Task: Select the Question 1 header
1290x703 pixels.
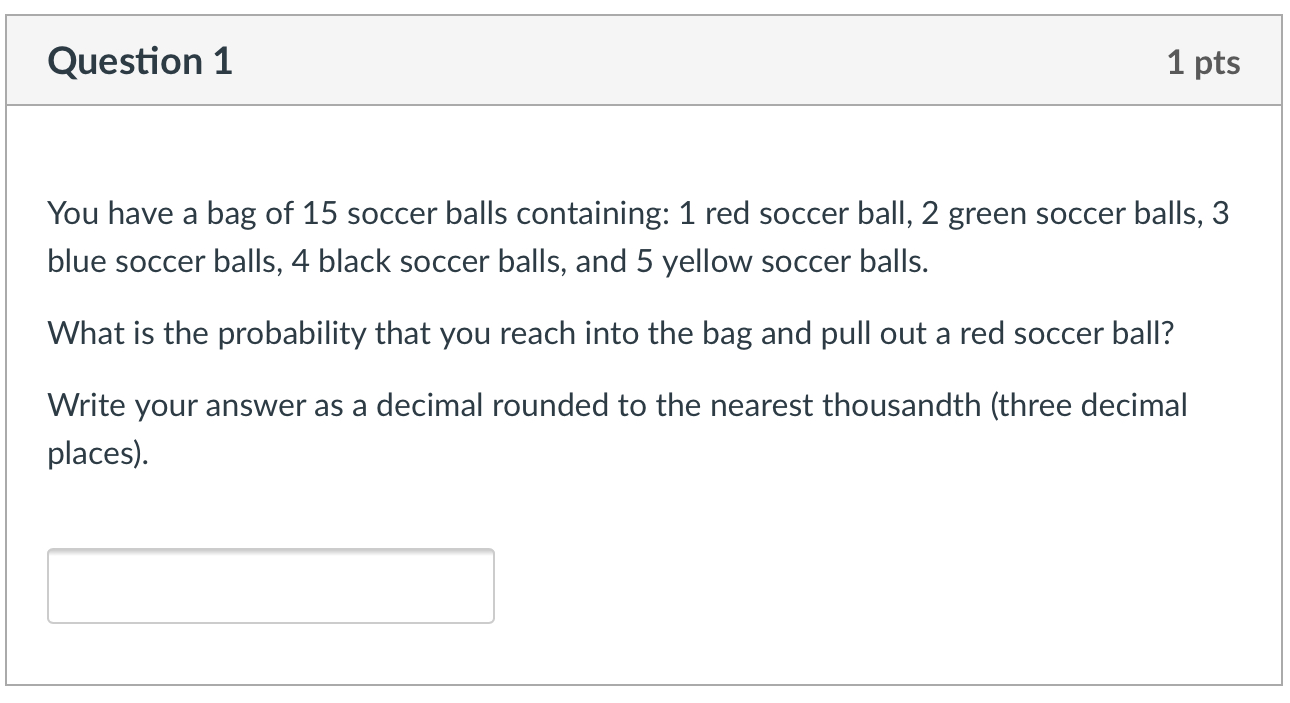Action: tap(138, 60)
